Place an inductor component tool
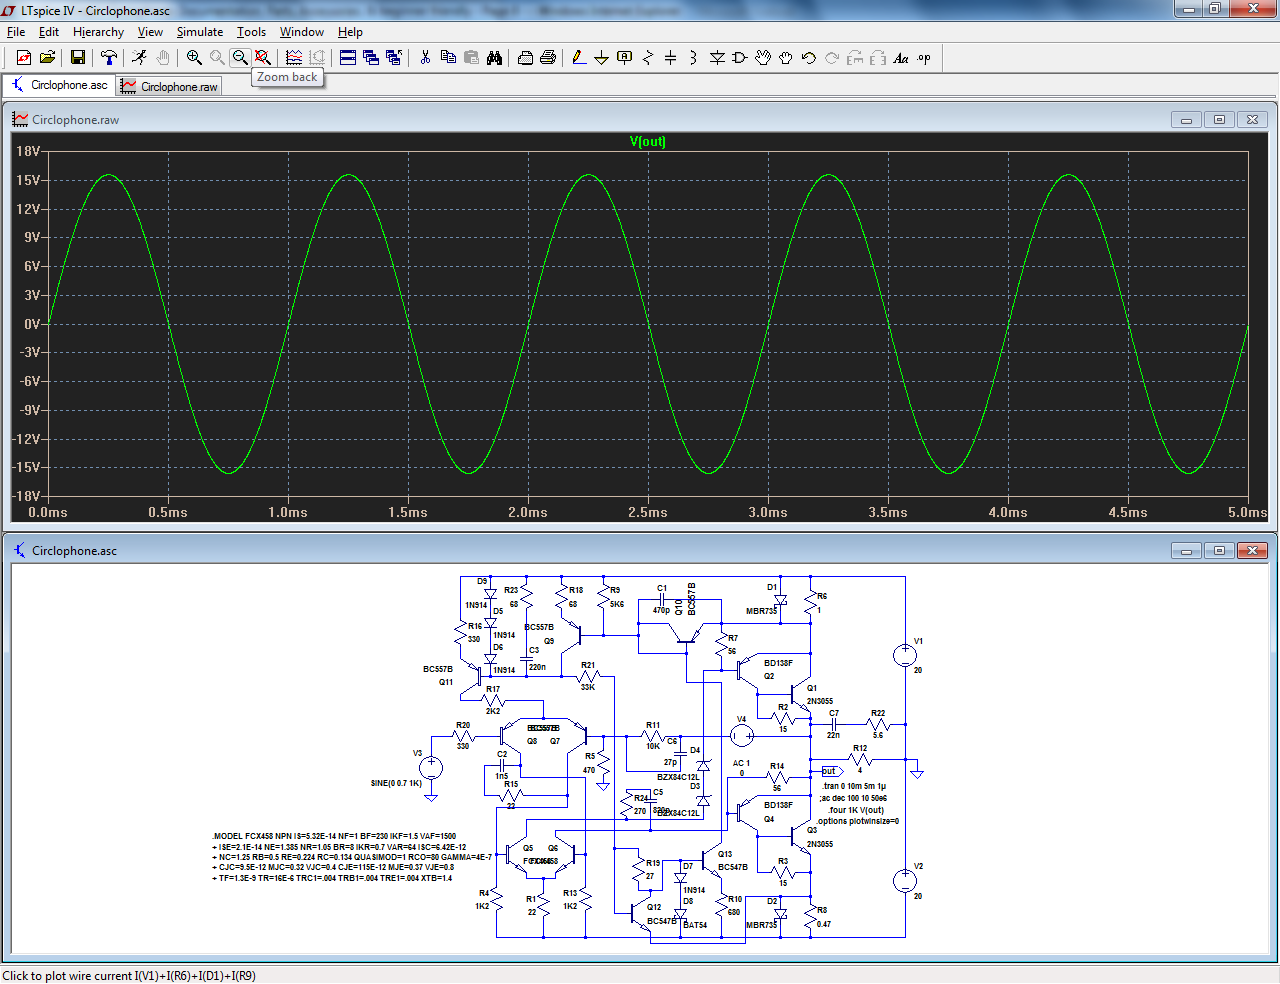This screenshot has height=984, width=1280. pos(694,58)
